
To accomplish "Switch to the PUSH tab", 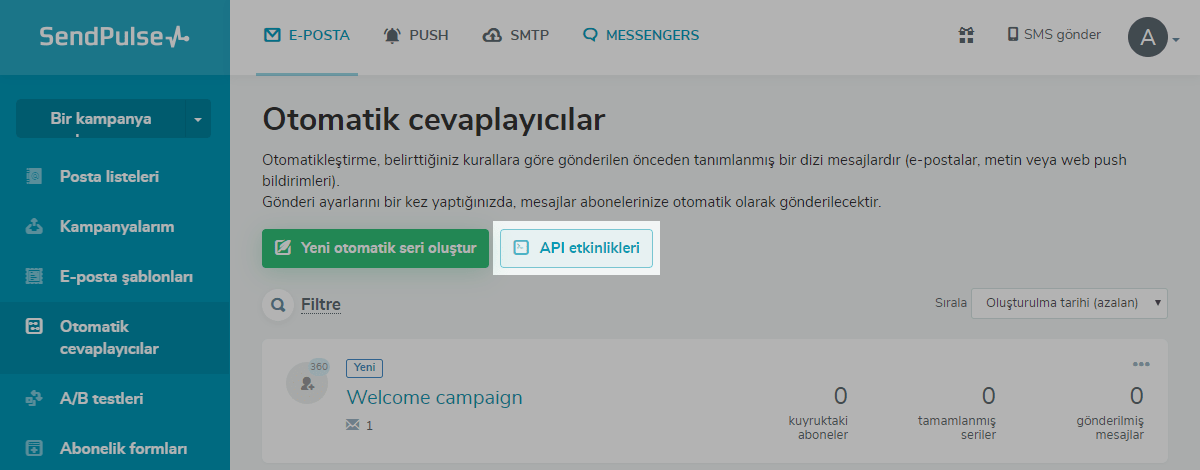I will [416, 35].
